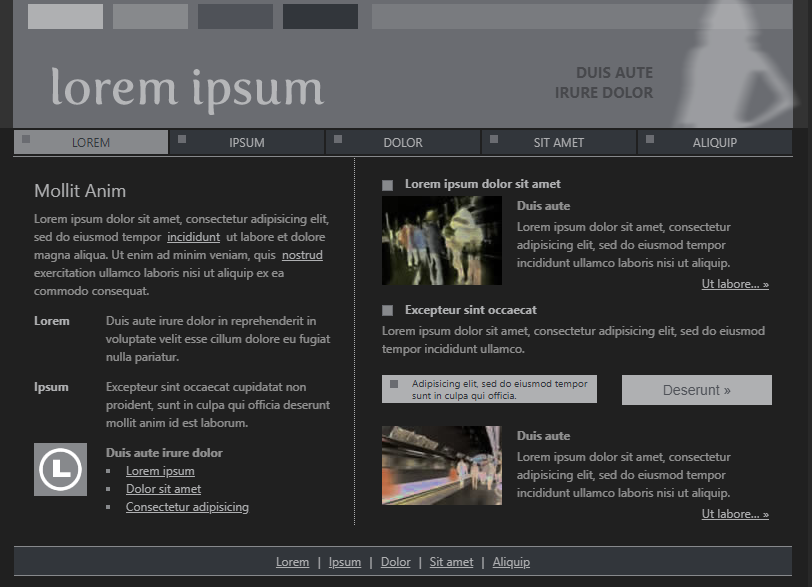Pick the darkest swatch in the top row
Viewport: 812px width, 587px height.
(320, 17)
